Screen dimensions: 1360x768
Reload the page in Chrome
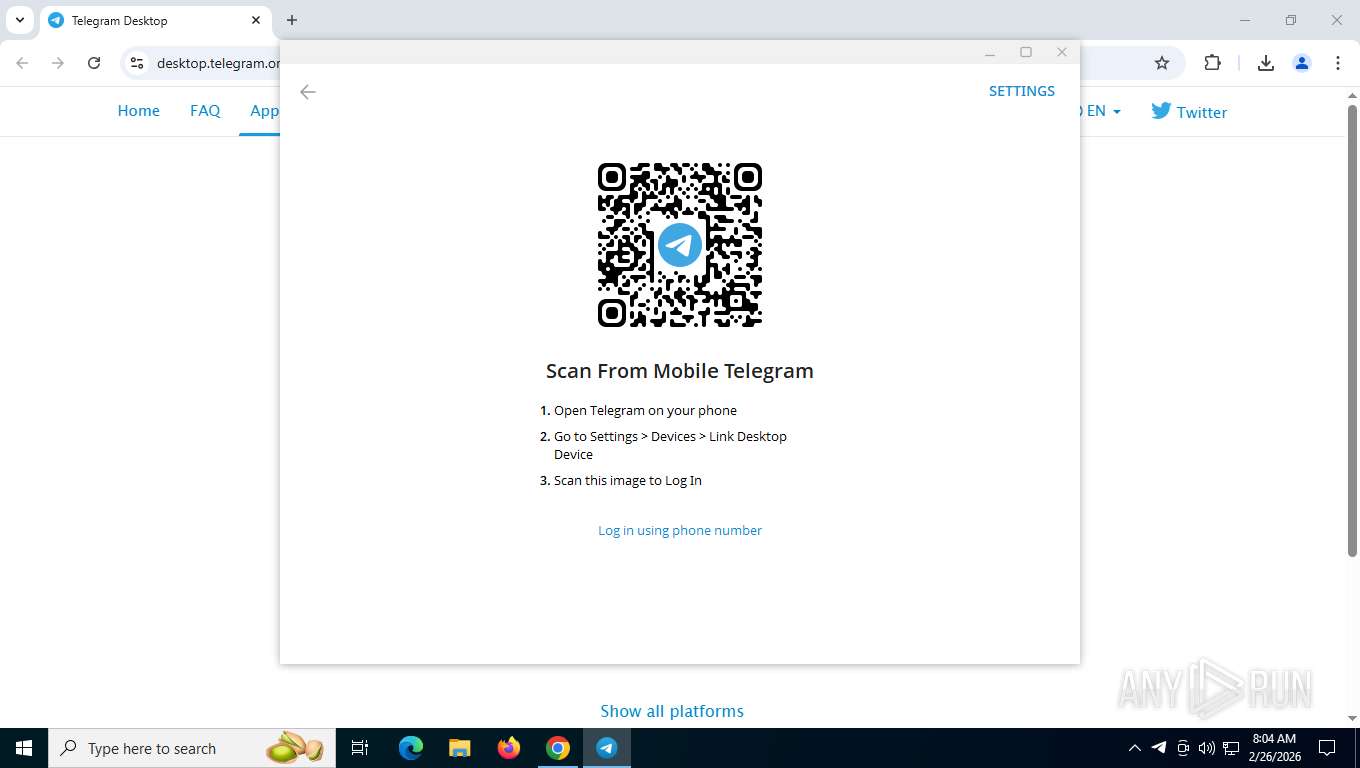(x=94, y=63)
